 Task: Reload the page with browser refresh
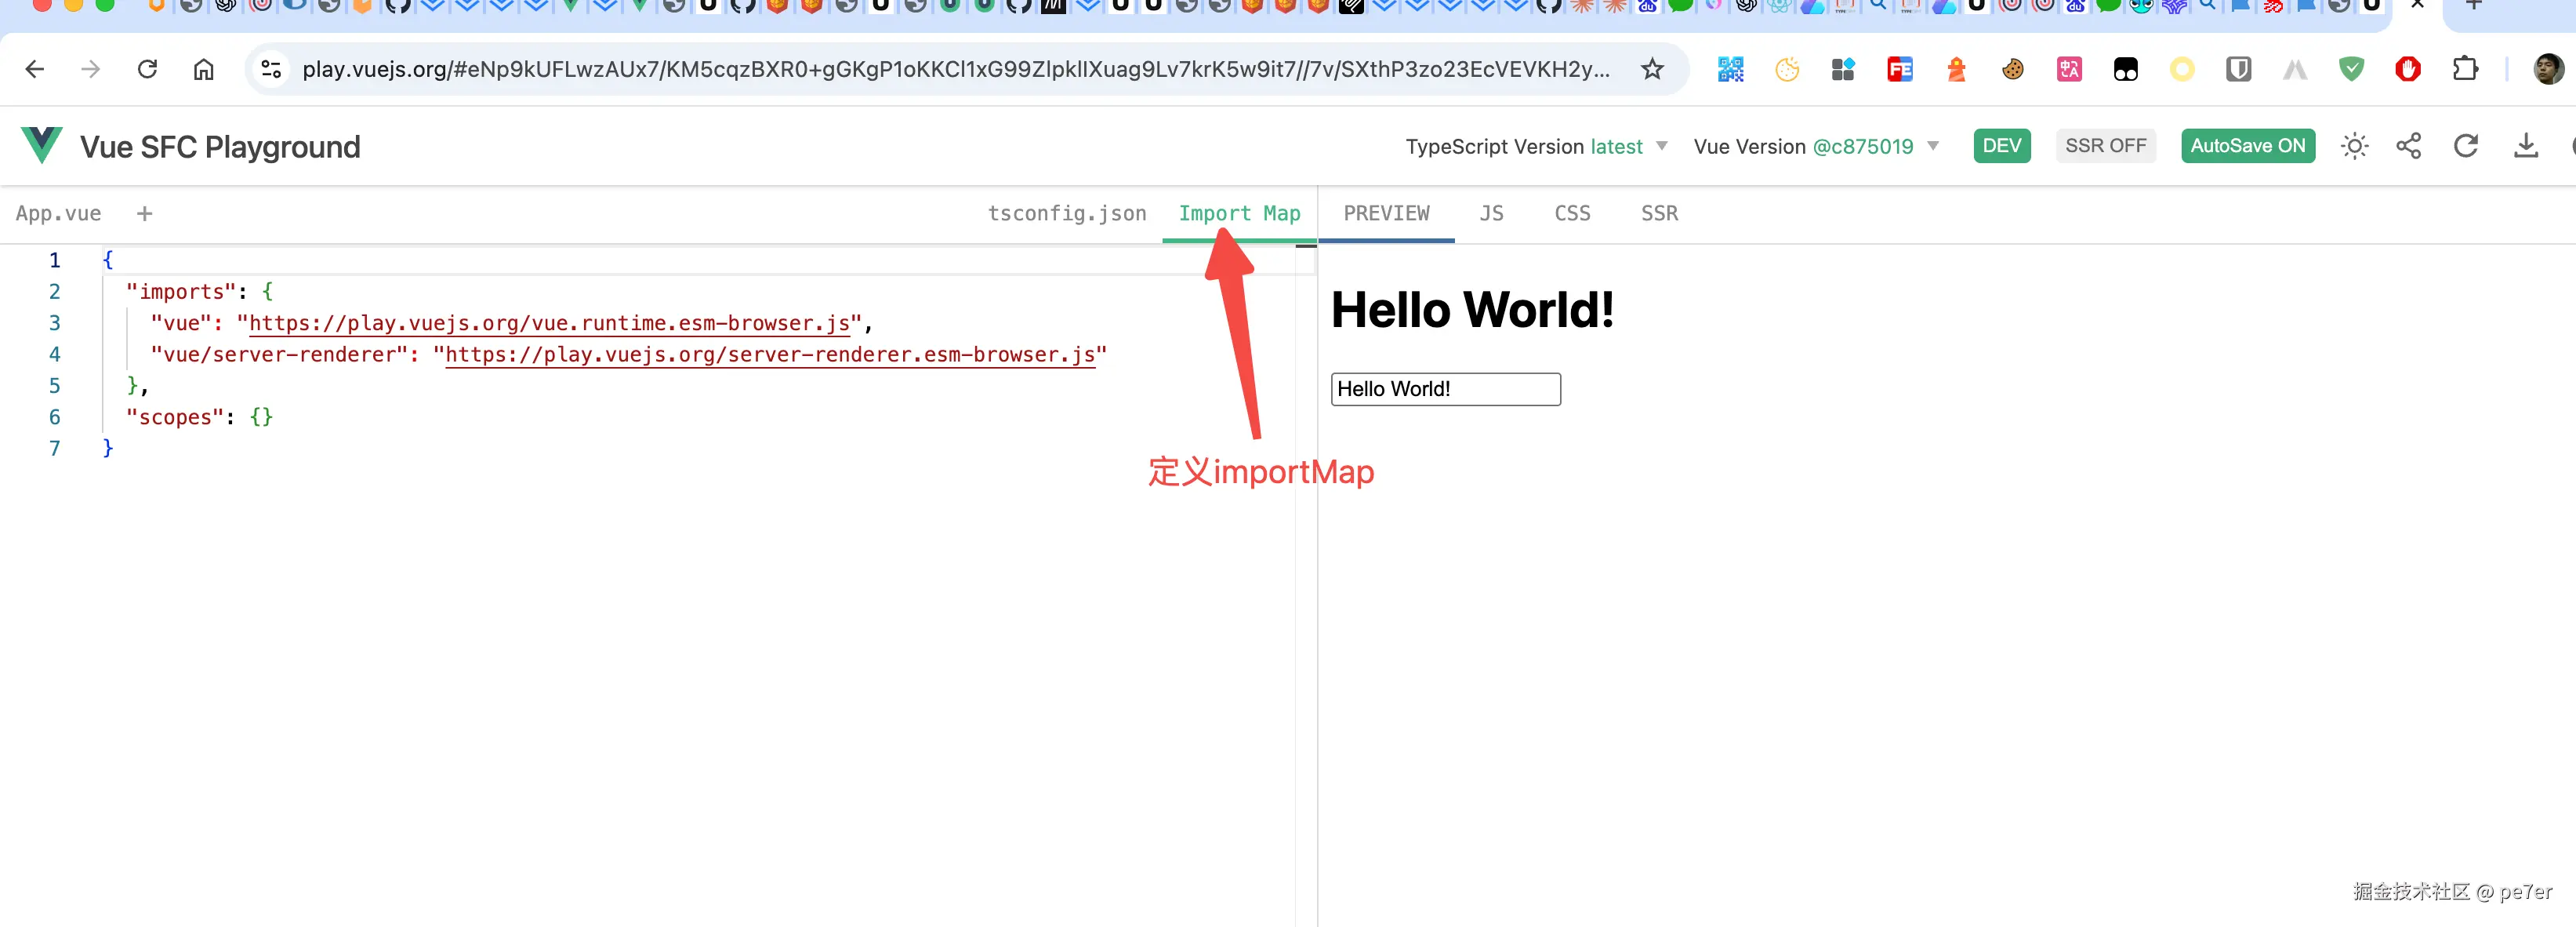coord(147,69)
